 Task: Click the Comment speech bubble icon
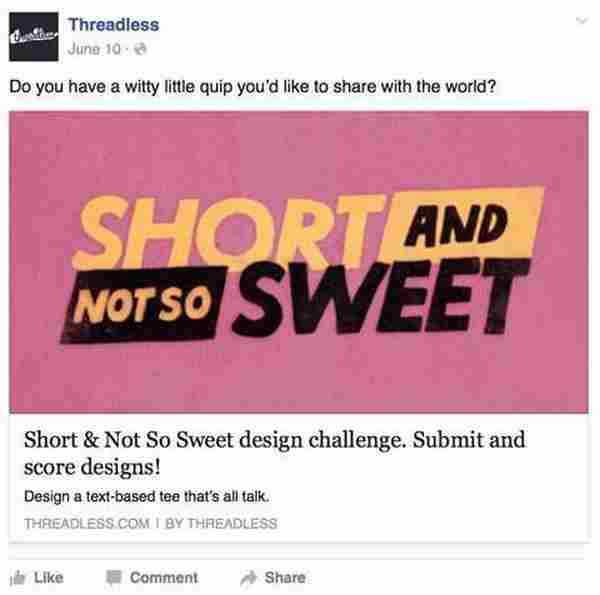[x=113, y=578]
